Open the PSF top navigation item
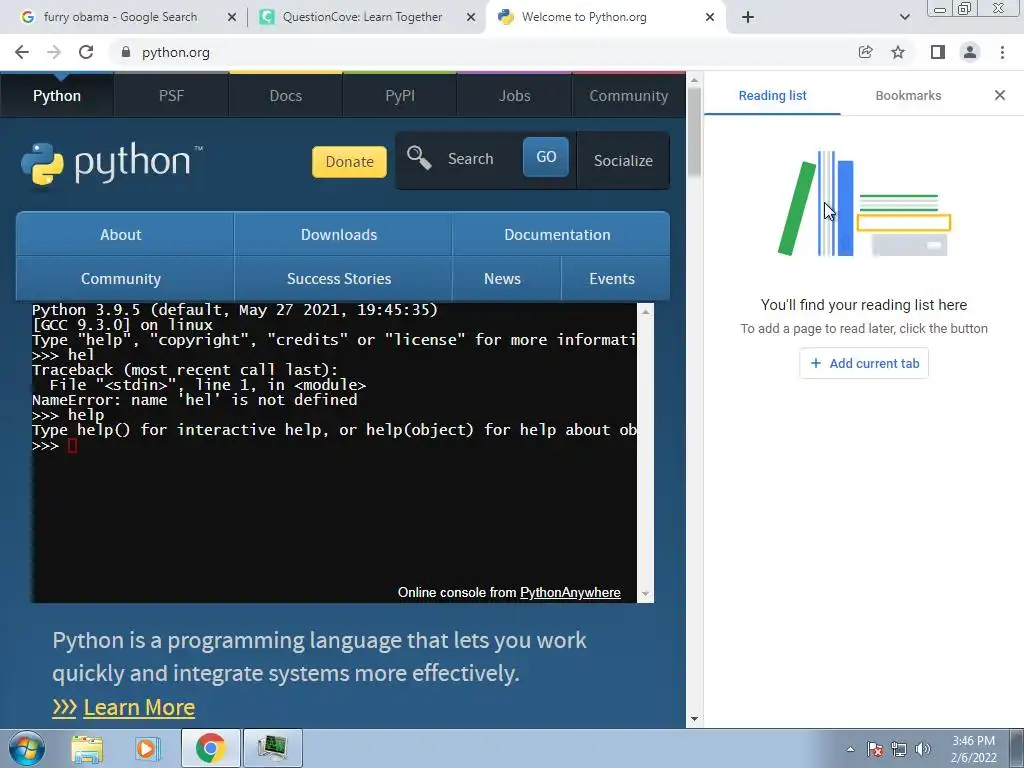The height and width of the screenshot is (768, 1024). (171, 95)
